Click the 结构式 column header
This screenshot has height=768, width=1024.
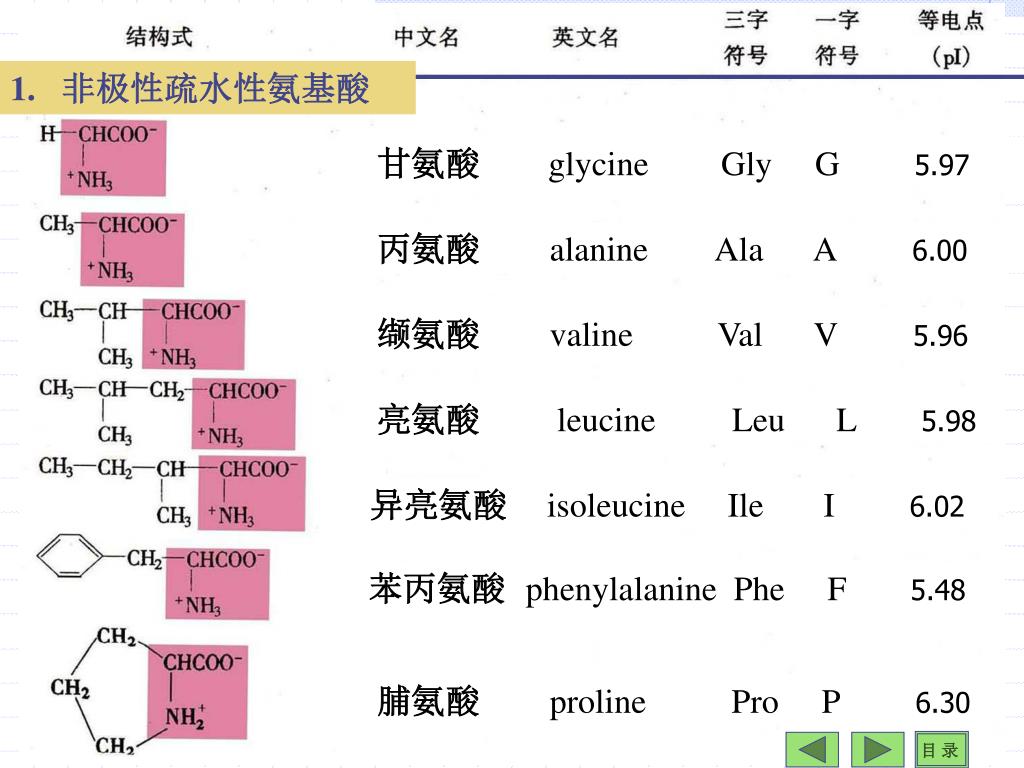pyautogui.click(x=159, y=37)
